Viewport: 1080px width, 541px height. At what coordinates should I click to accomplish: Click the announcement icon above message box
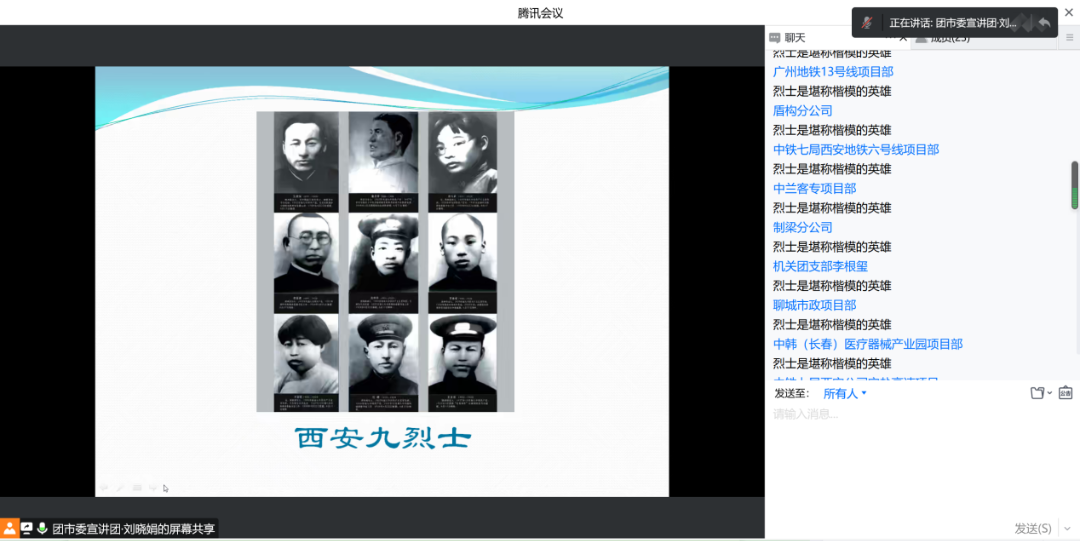pyautogui.click(x=1065, y=393)
